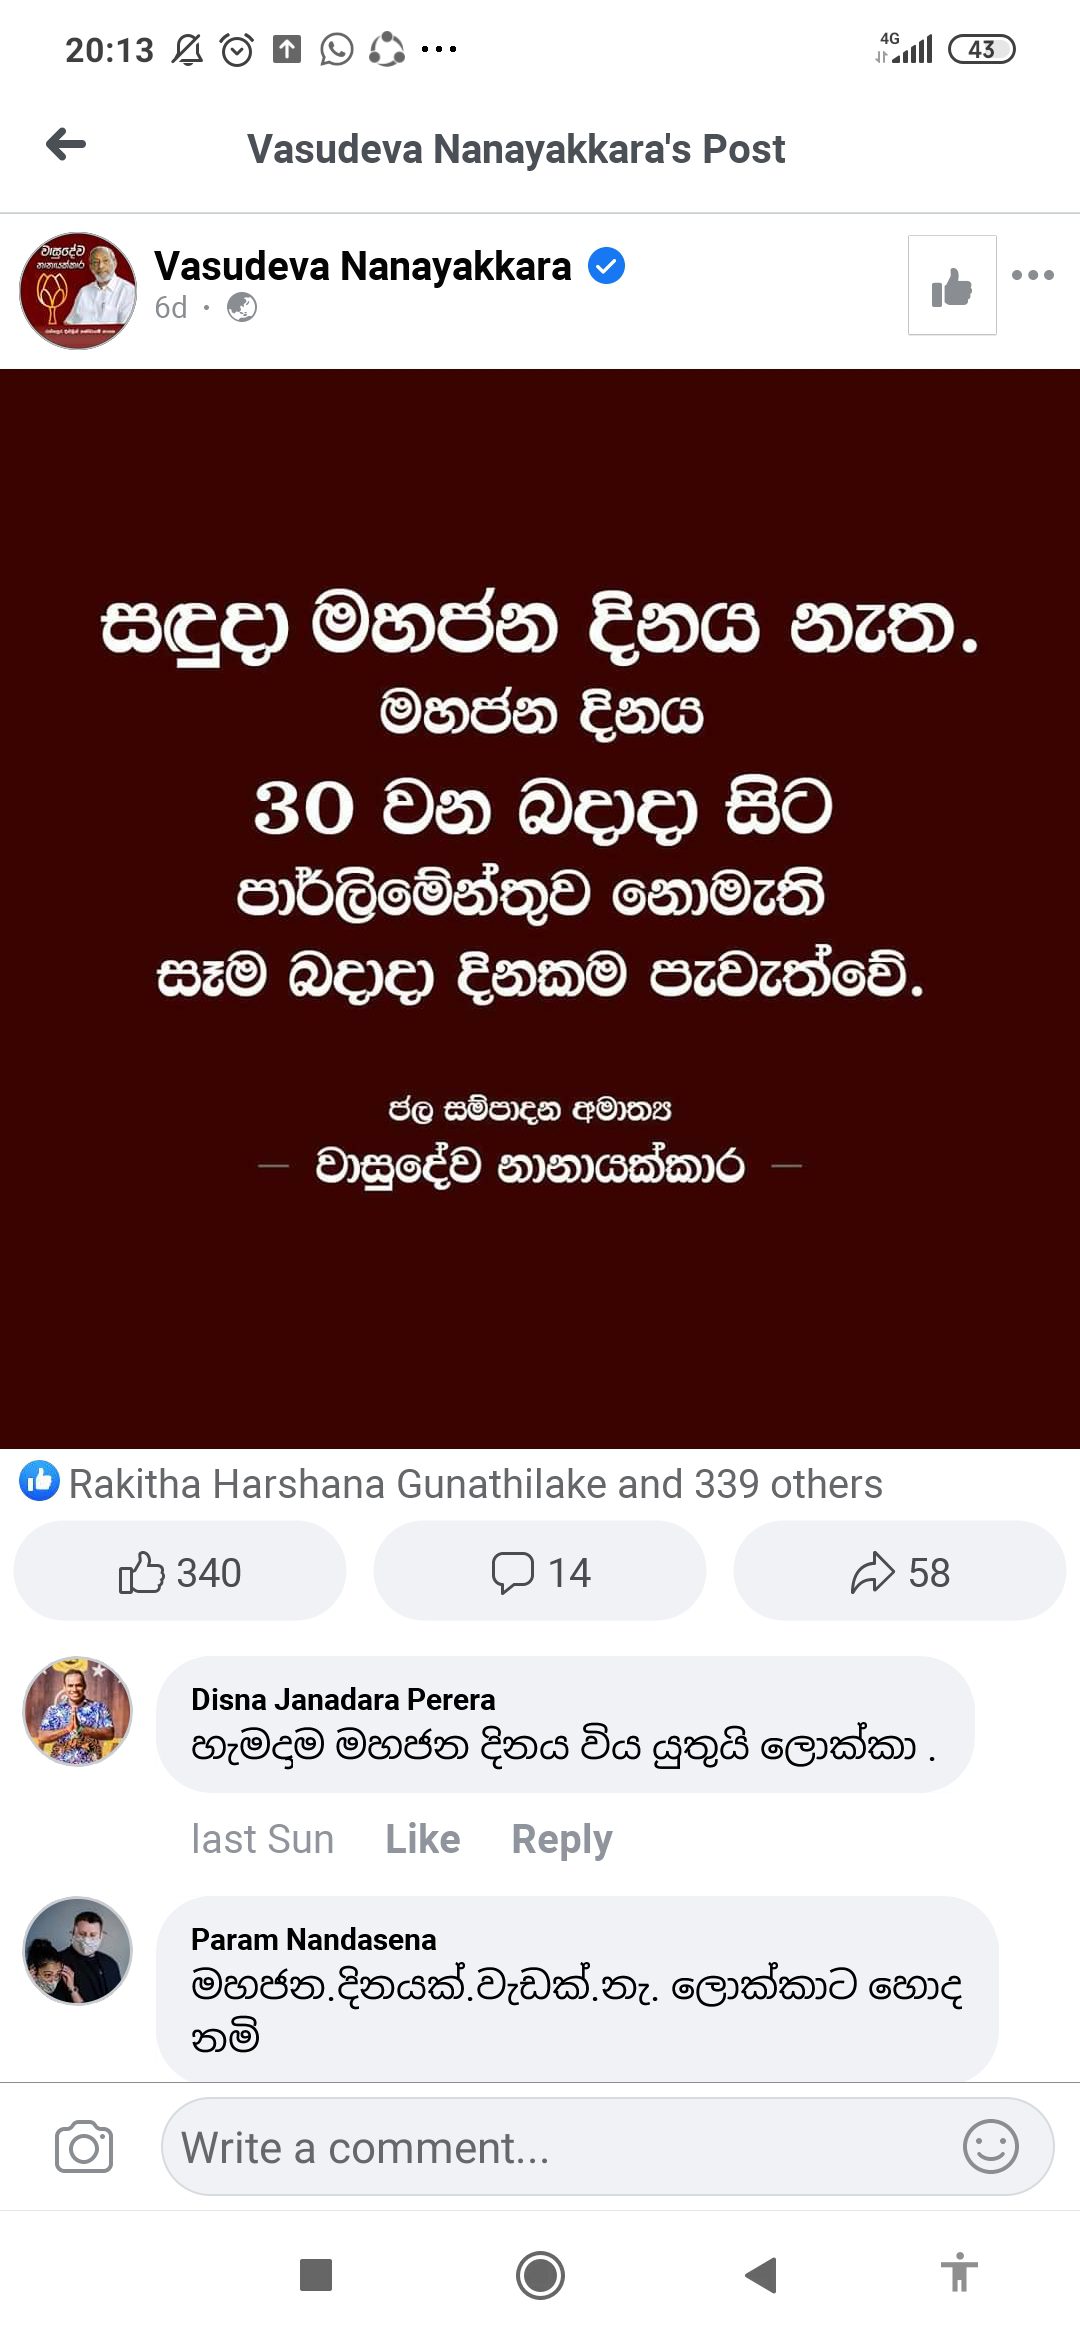Tap the share button showing 58
1080x2340 pixels.
tap(900, 1572)
